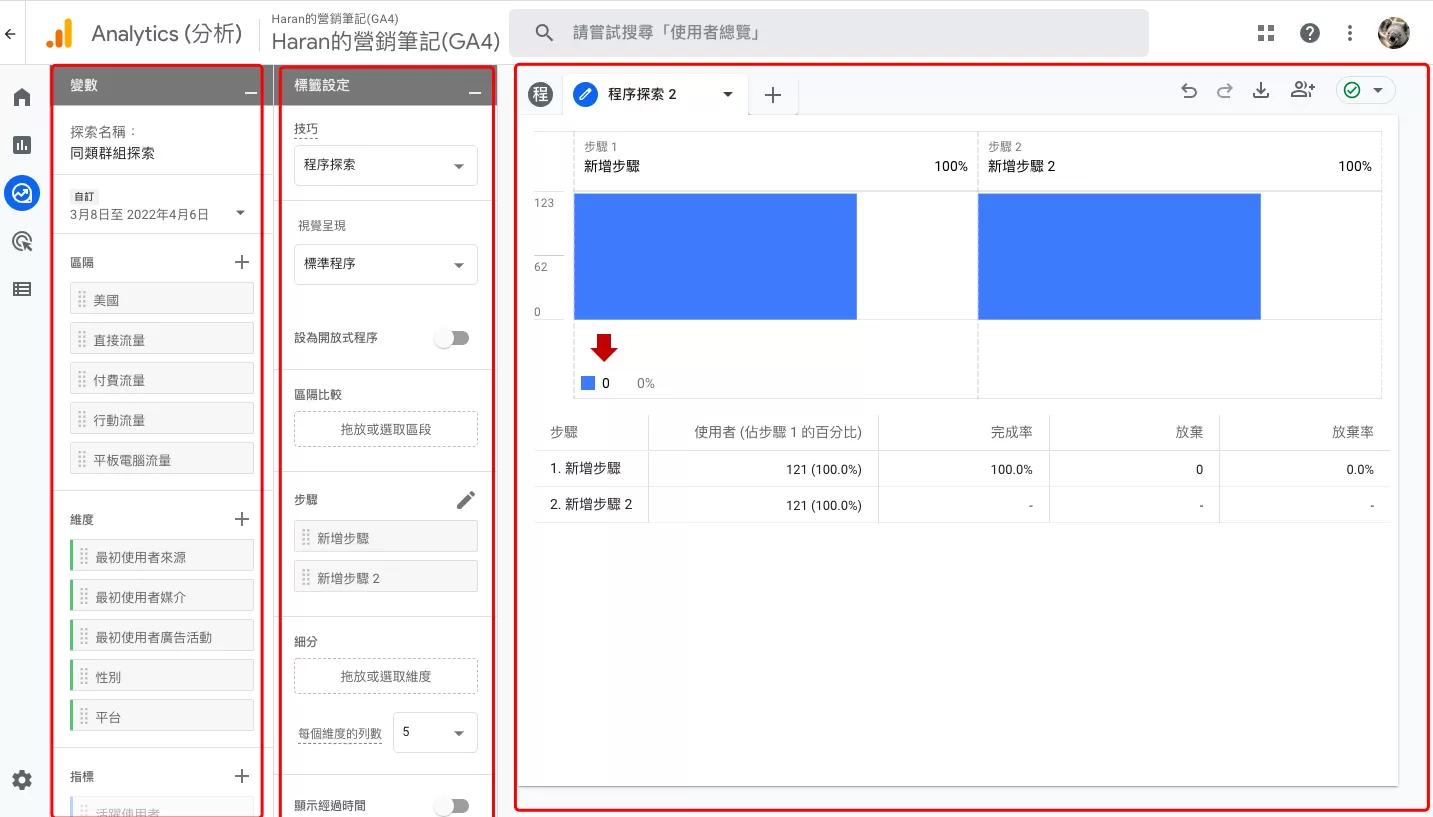This screenshot has height=817, width=1433.
Task: Select the 美國 segment chip
Action: [162, 299]
